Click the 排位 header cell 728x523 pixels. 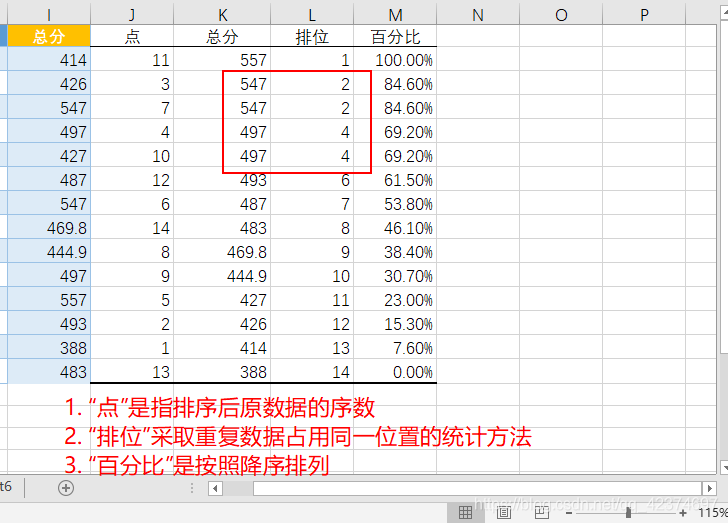click(312, 36)
